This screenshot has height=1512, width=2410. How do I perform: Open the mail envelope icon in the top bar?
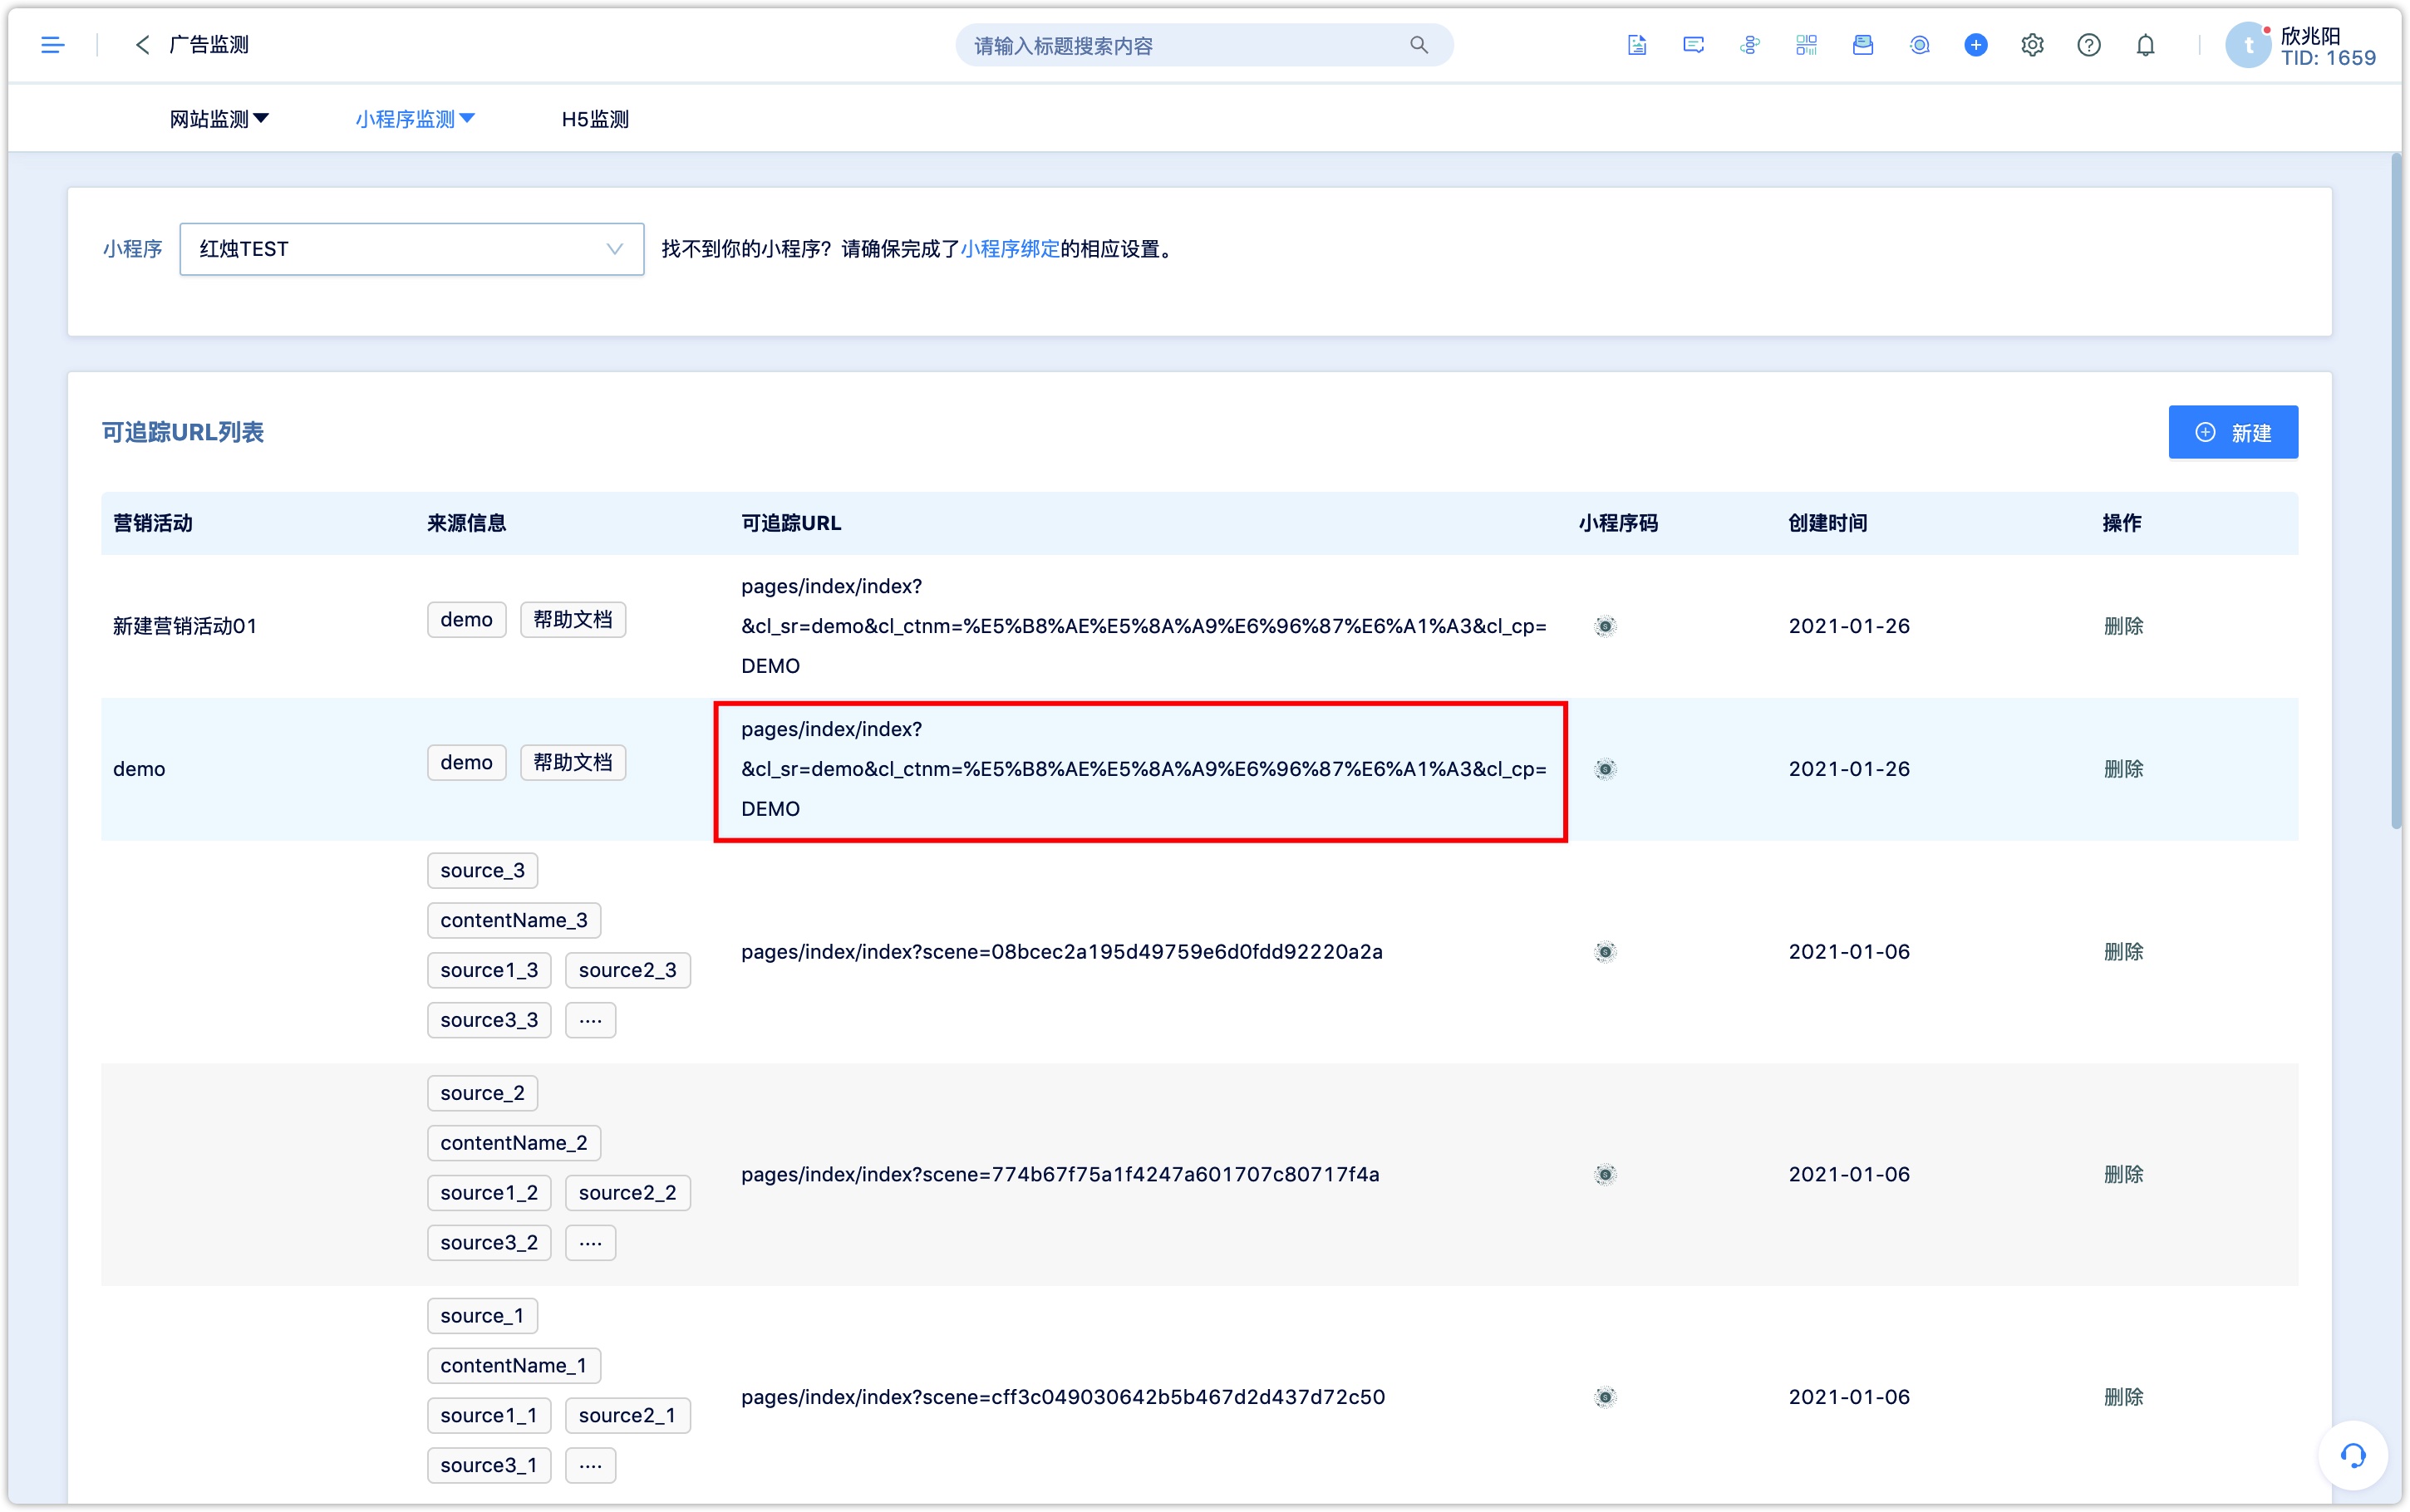click(x=1862, y=45)
